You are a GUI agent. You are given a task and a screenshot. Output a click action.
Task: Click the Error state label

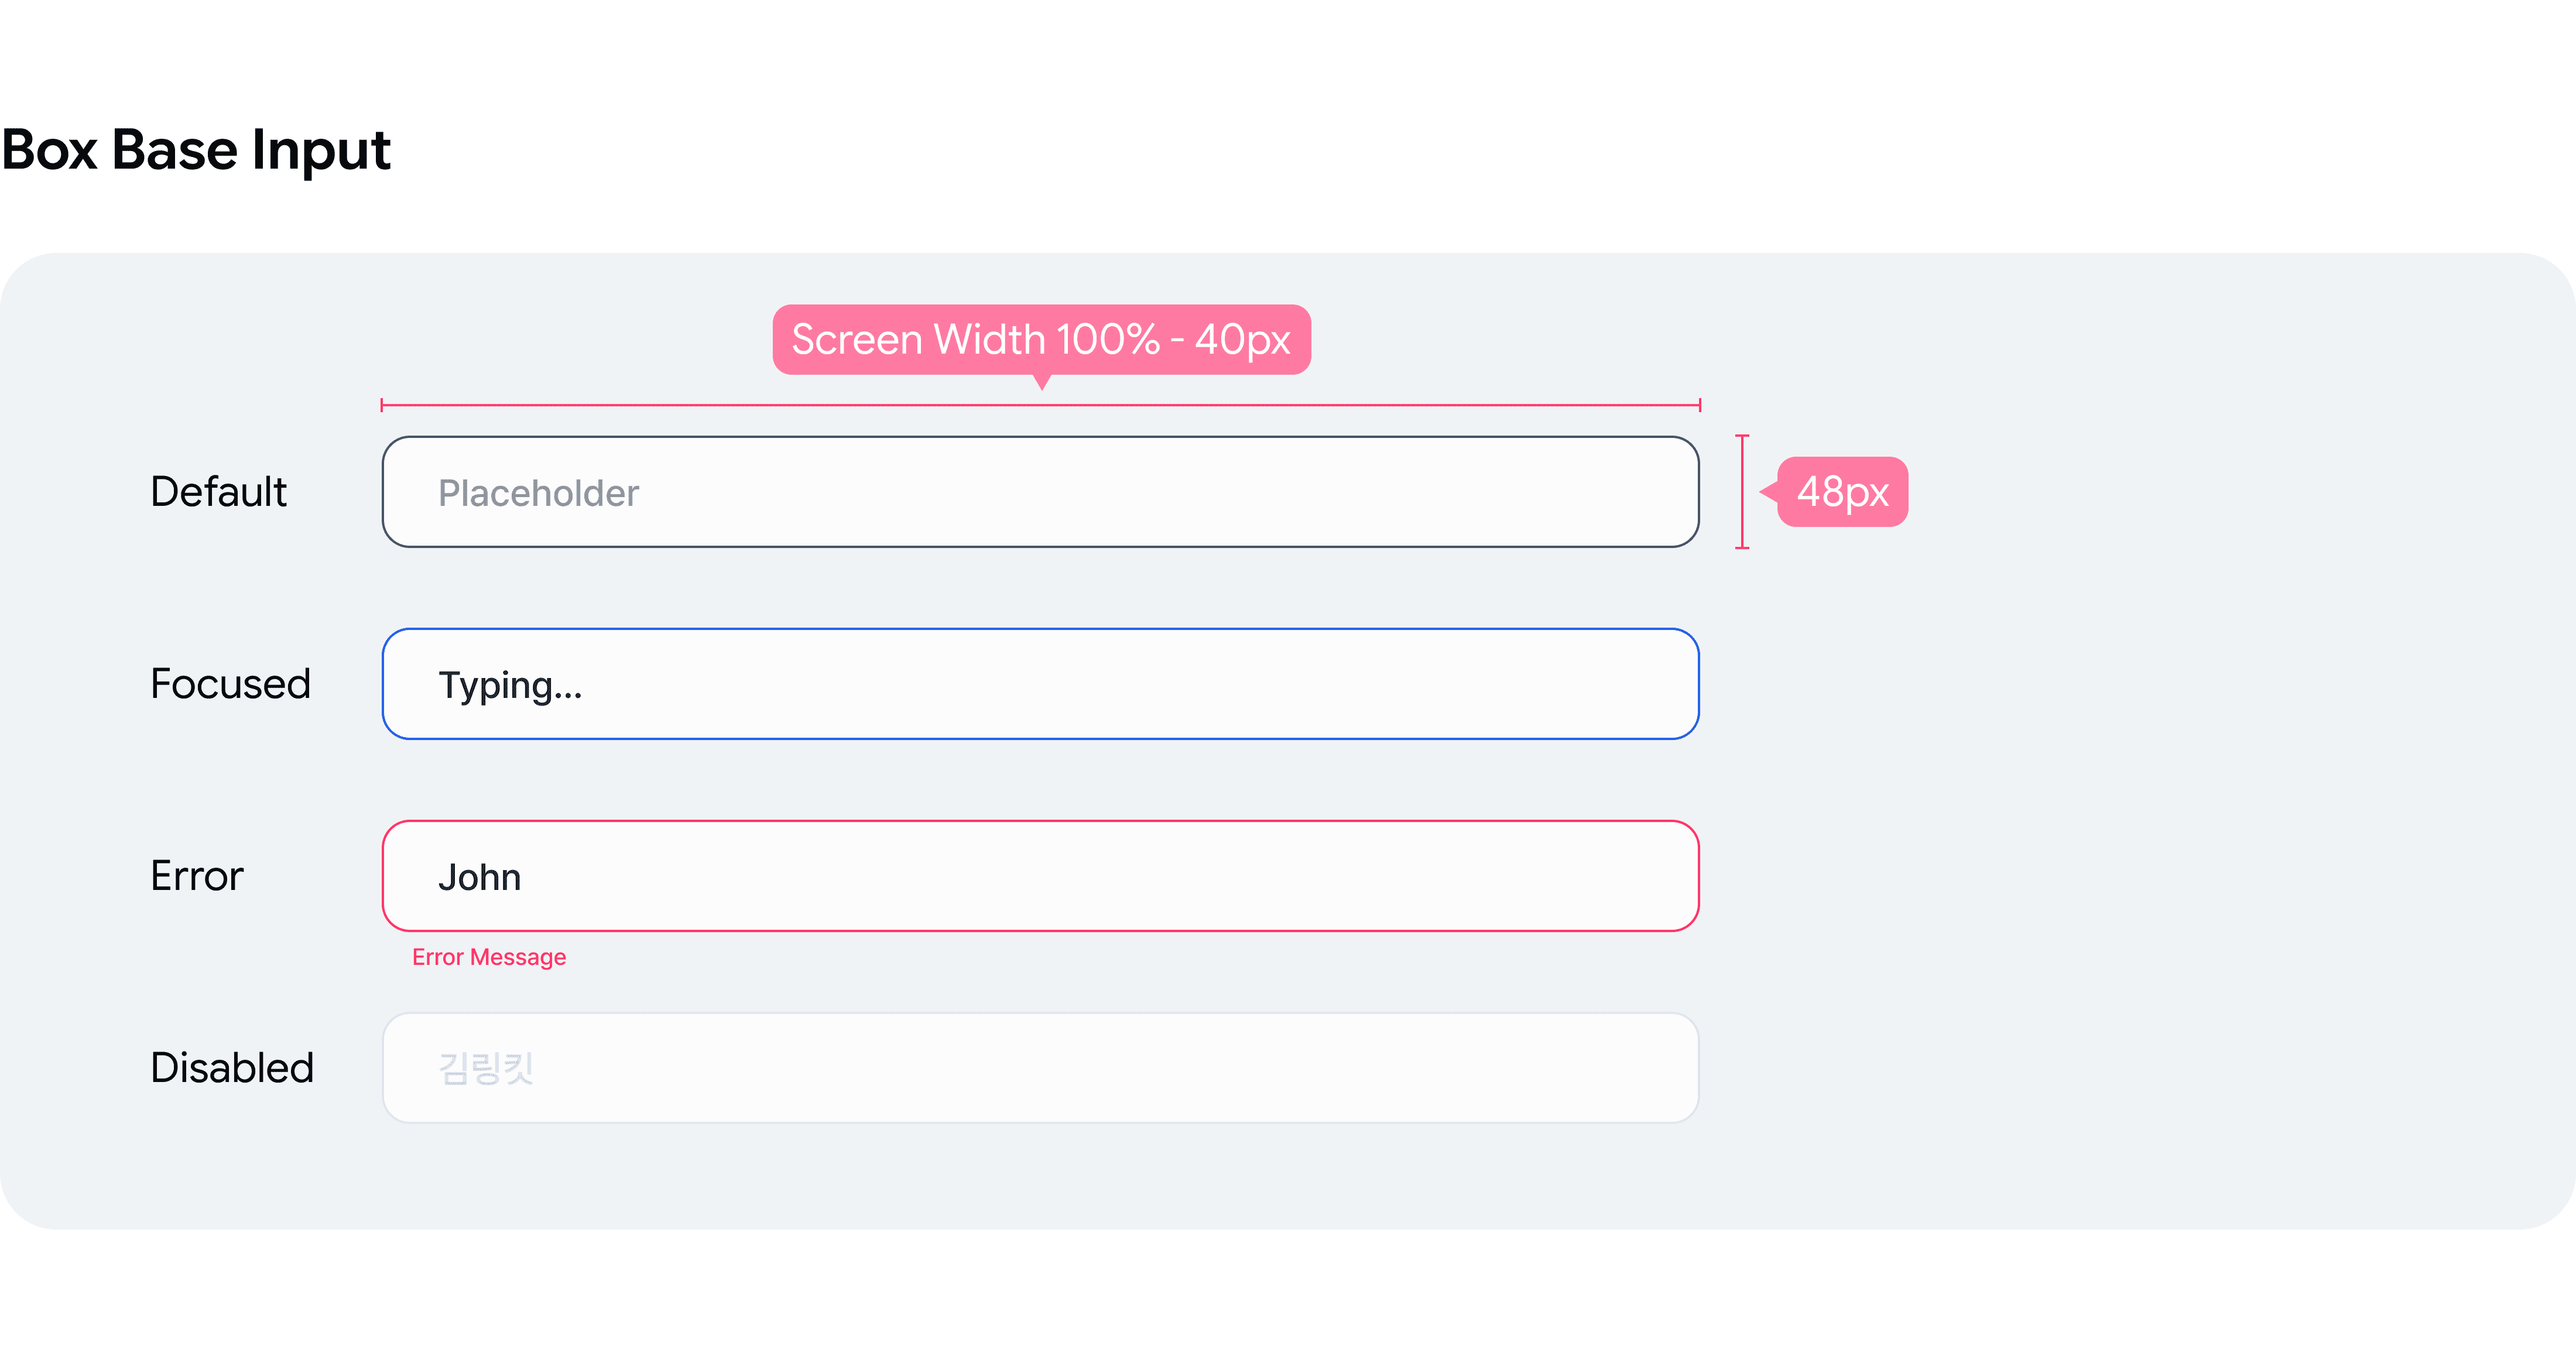click(x=196, y=875)
